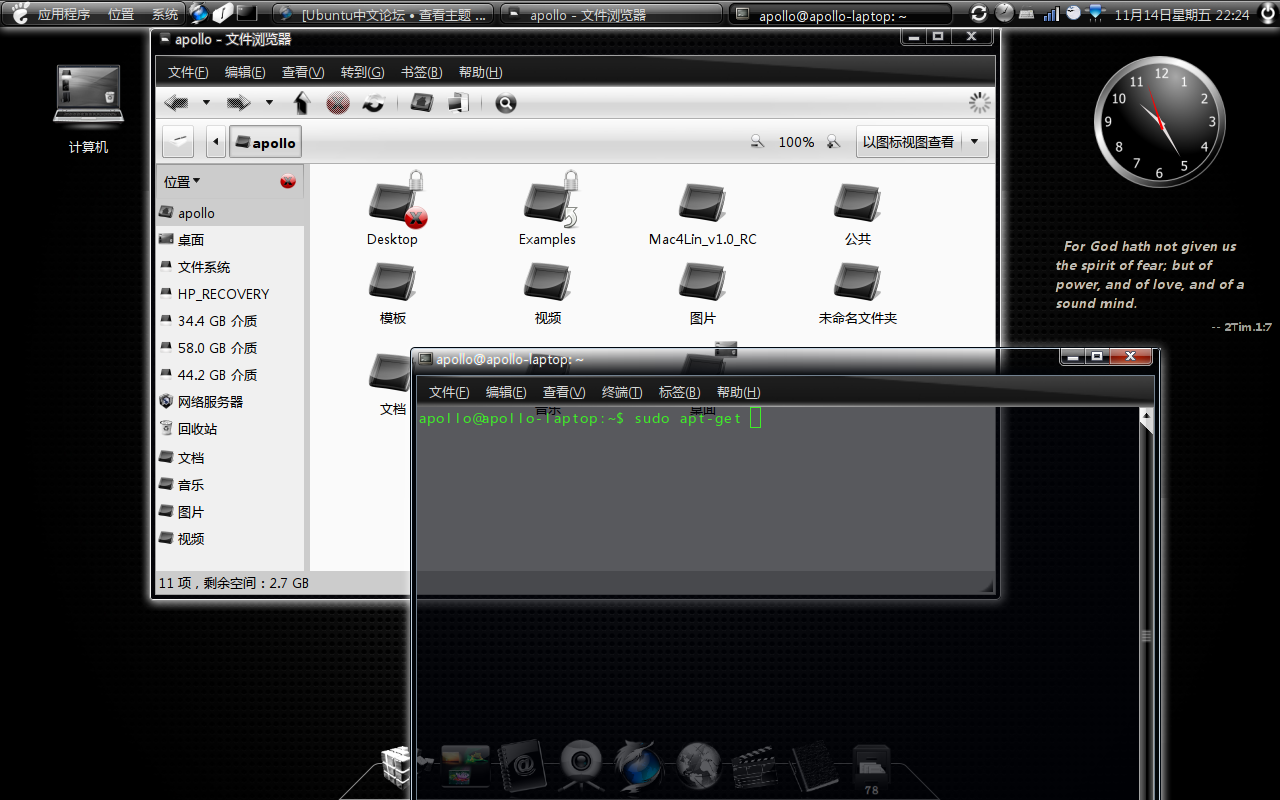Select the Mac4Lin_v1.0_RC folder

[703, 214]
